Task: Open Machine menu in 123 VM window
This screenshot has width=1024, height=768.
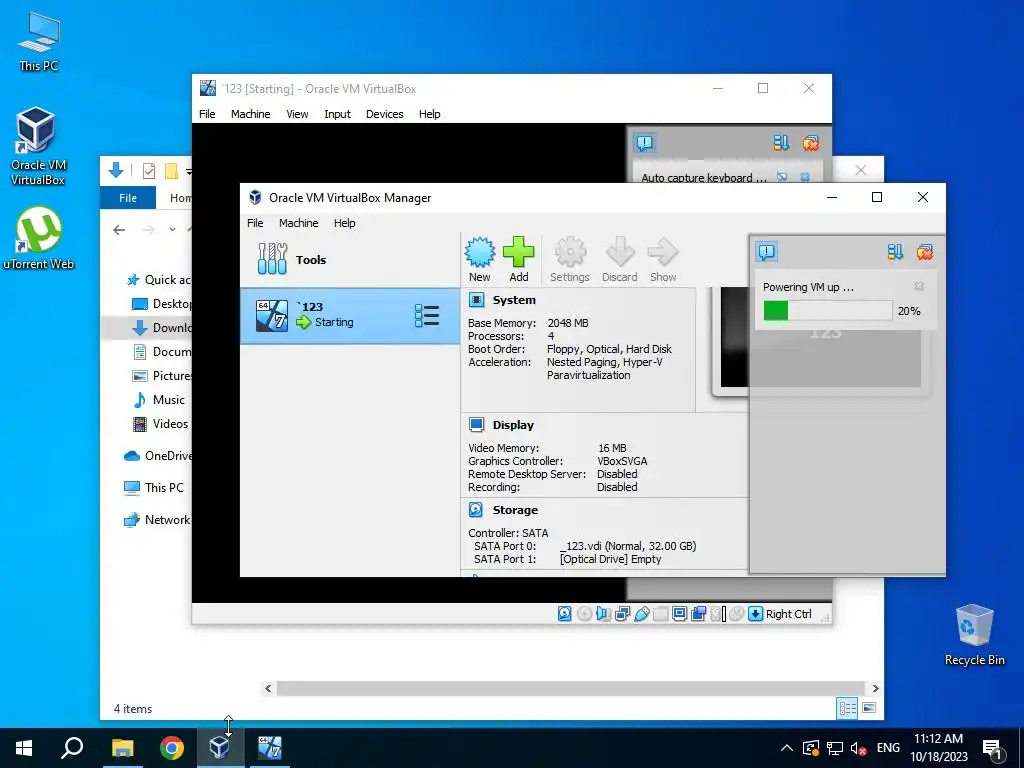Action: tap(250, 114)
